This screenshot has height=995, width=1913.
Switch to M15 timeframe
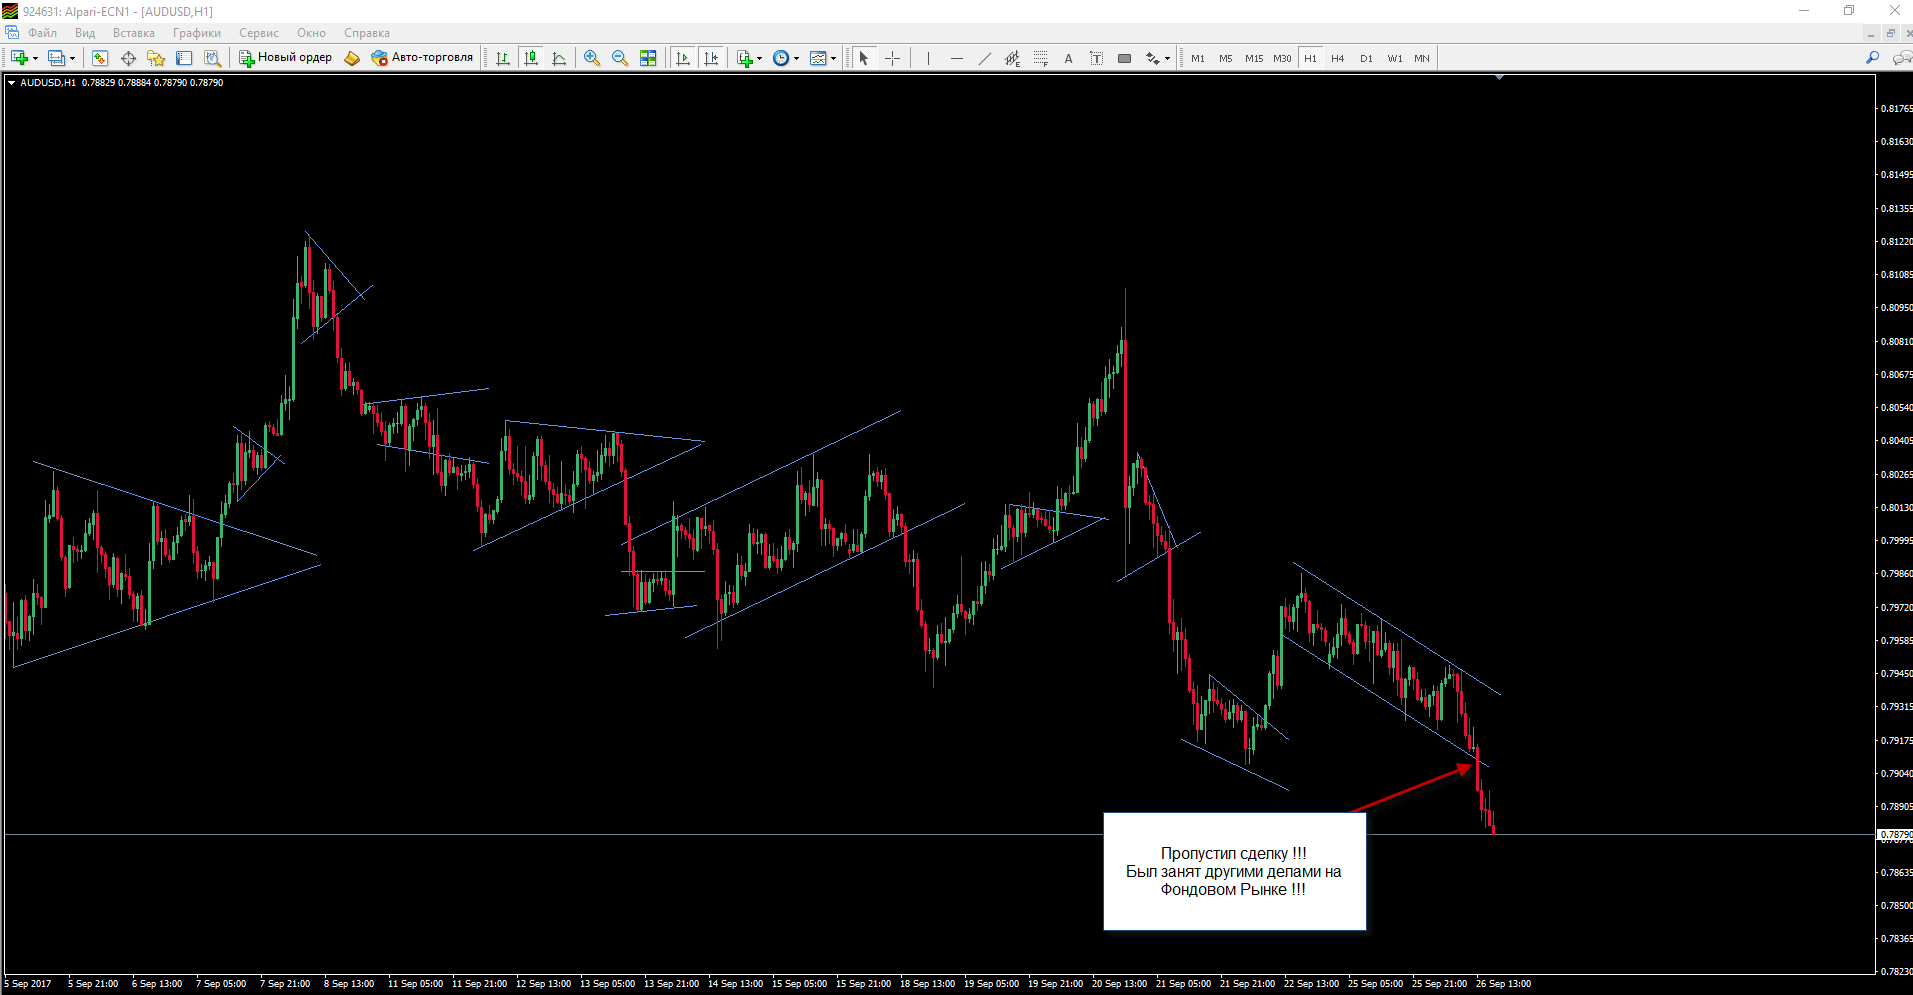(x=1254, y=58)
